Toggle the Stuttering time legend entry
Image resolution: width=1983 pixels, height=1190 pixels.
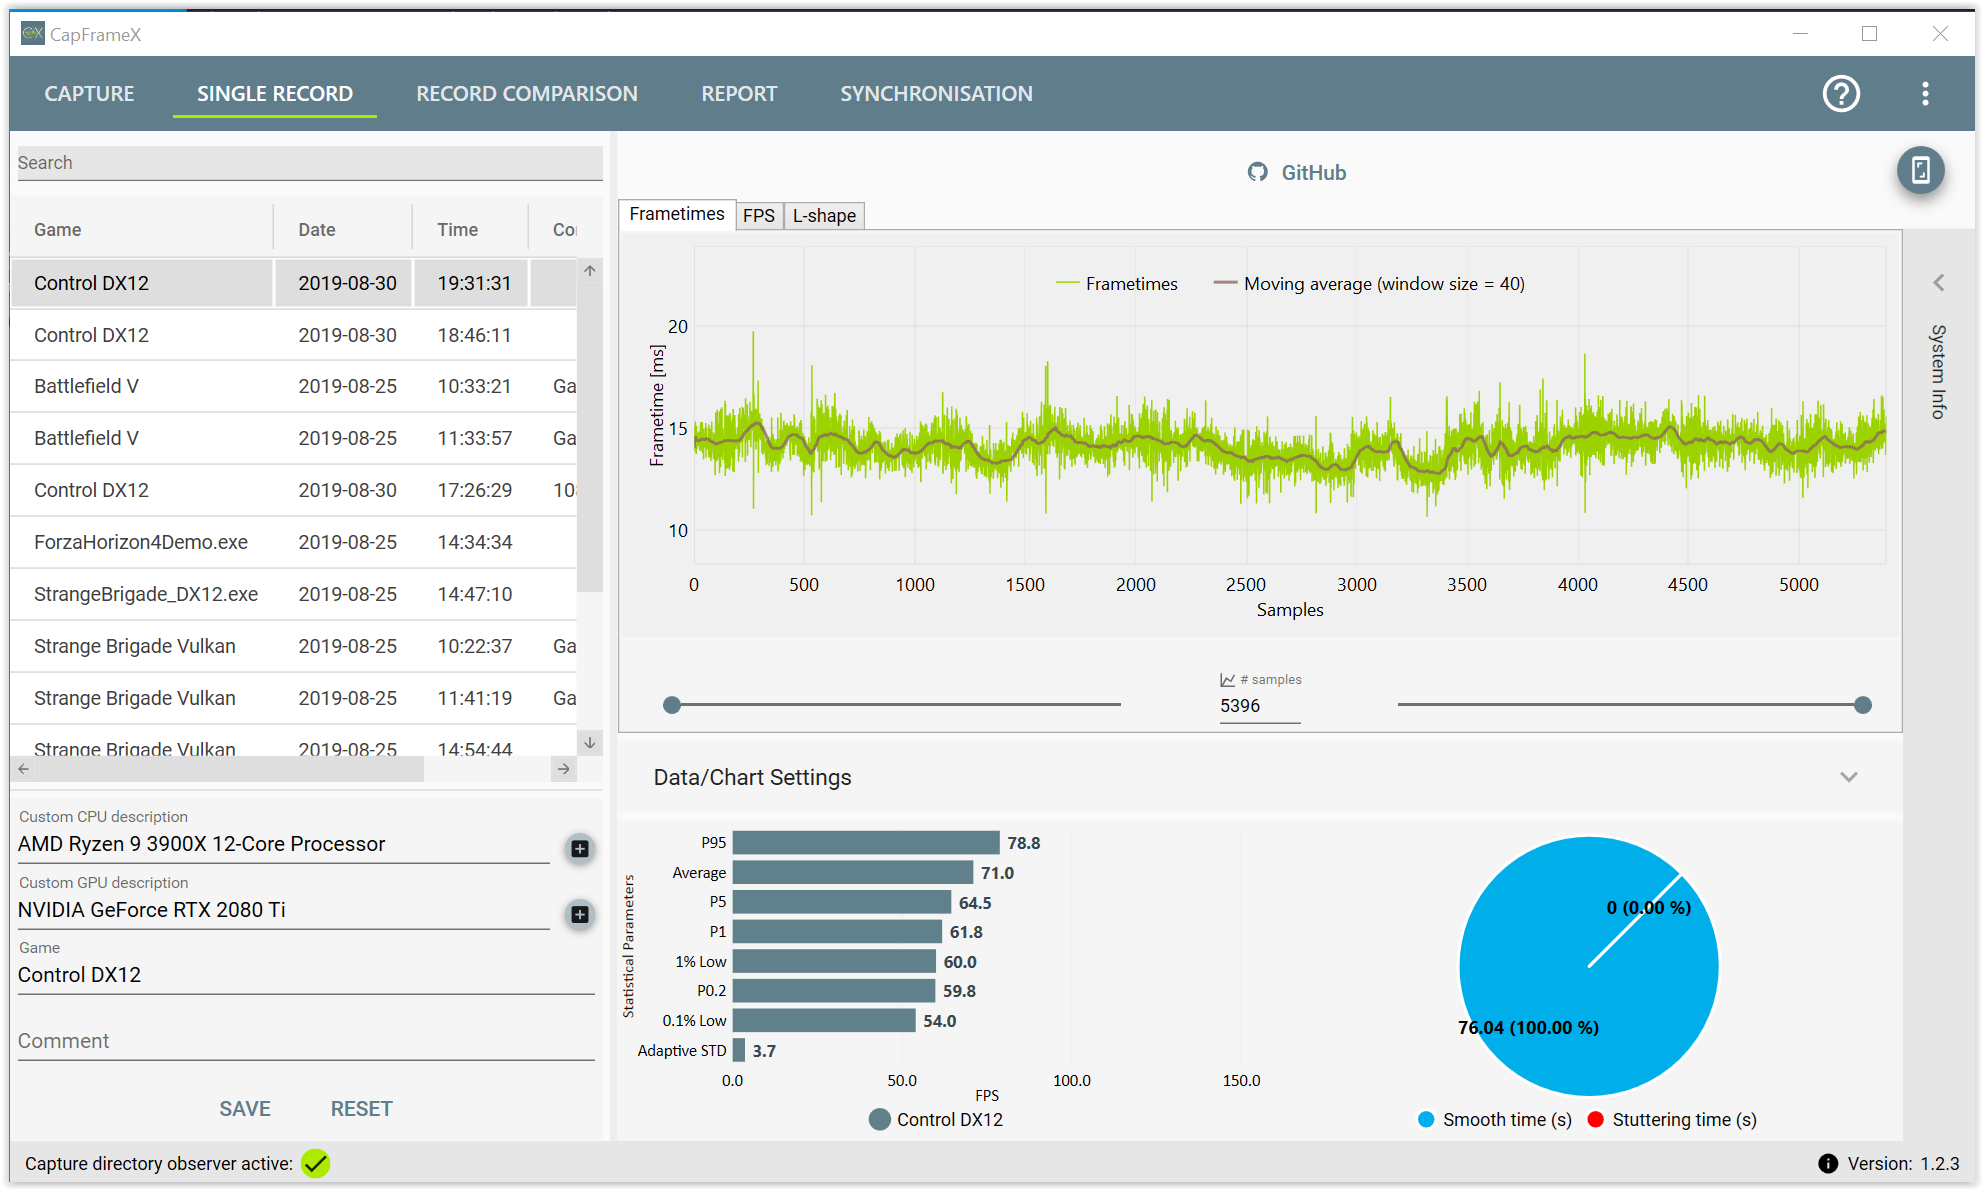coord(1672,1119)
